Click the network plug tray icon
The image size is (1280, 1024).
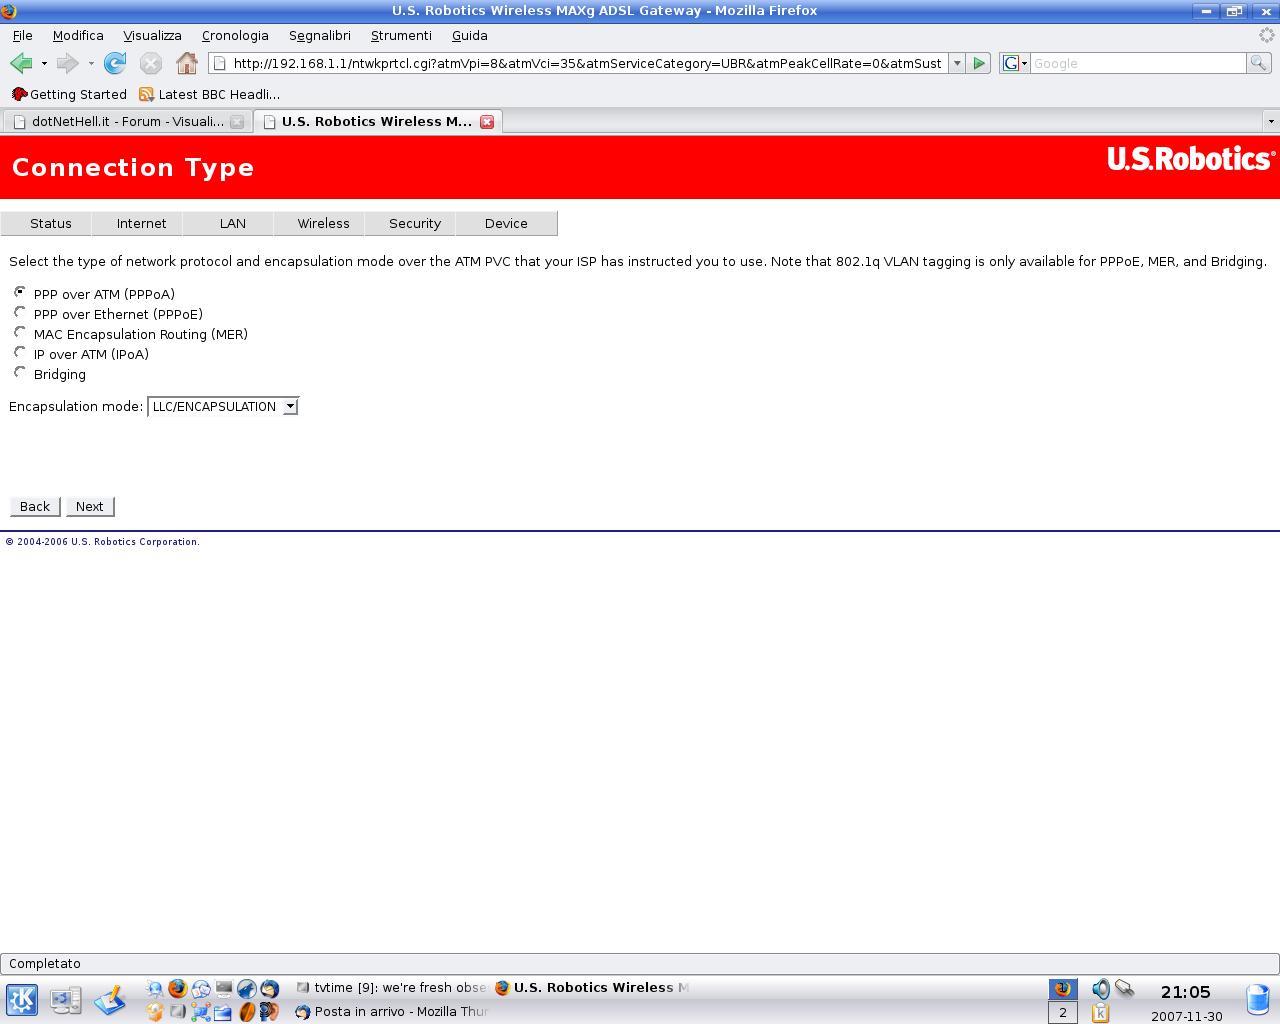[1124, 989]
